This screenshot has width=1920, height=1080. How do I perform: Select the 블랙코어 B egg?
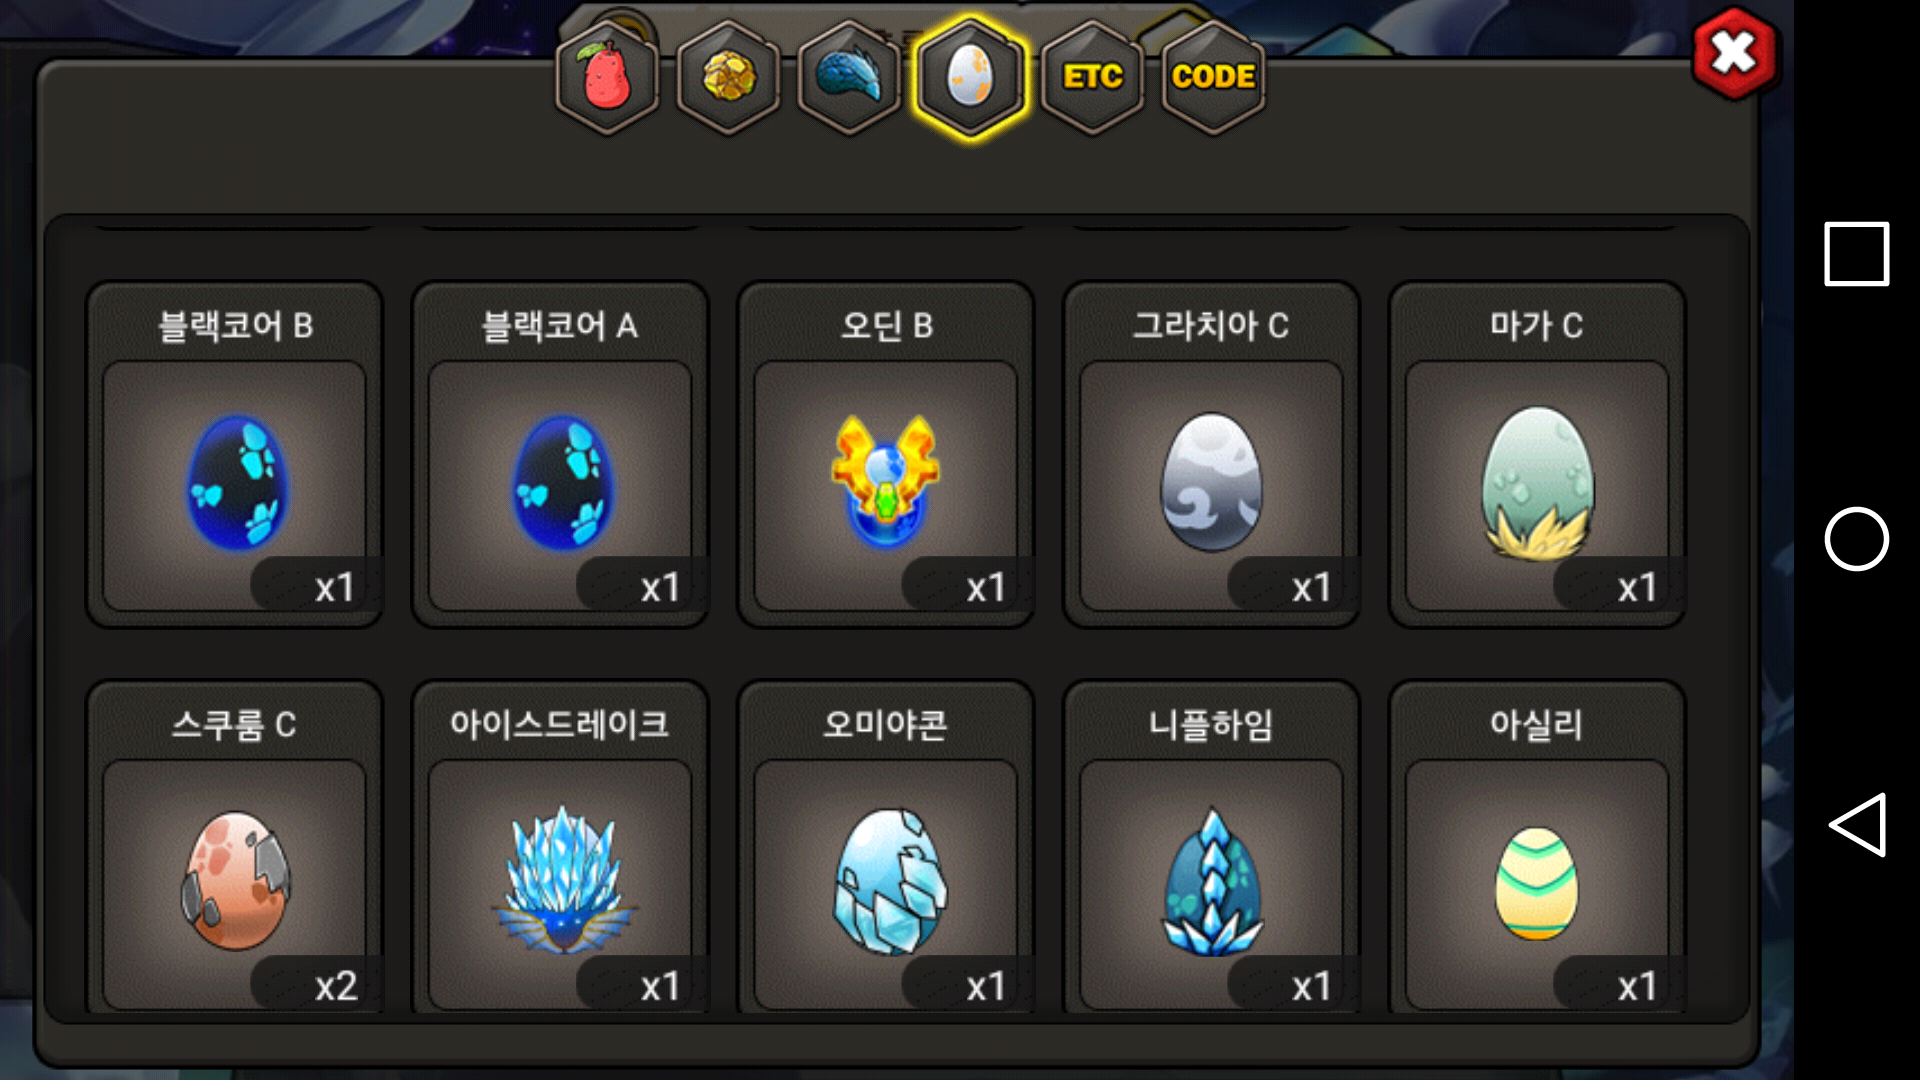[235, 455]
